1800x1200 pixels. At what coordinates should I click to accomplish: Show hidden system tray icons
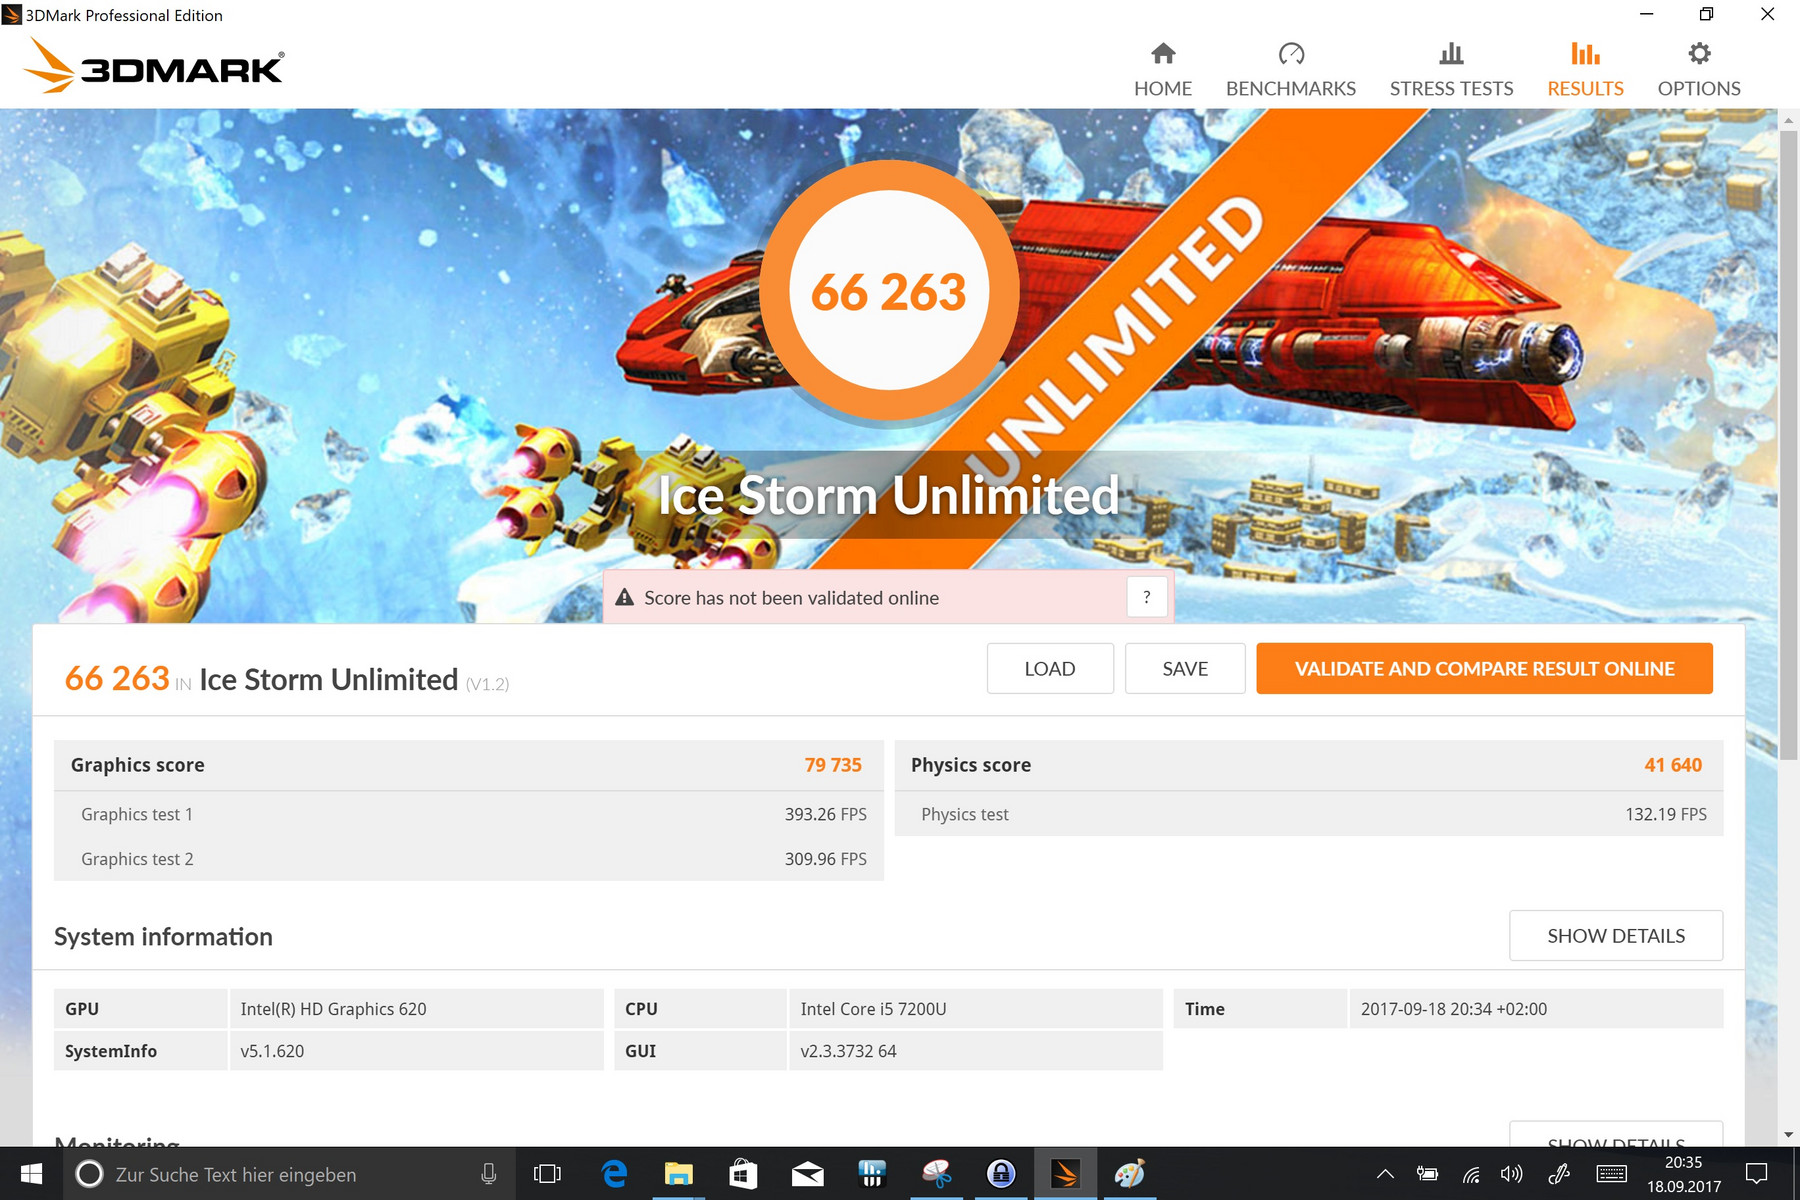[x=1385, y=1174]
